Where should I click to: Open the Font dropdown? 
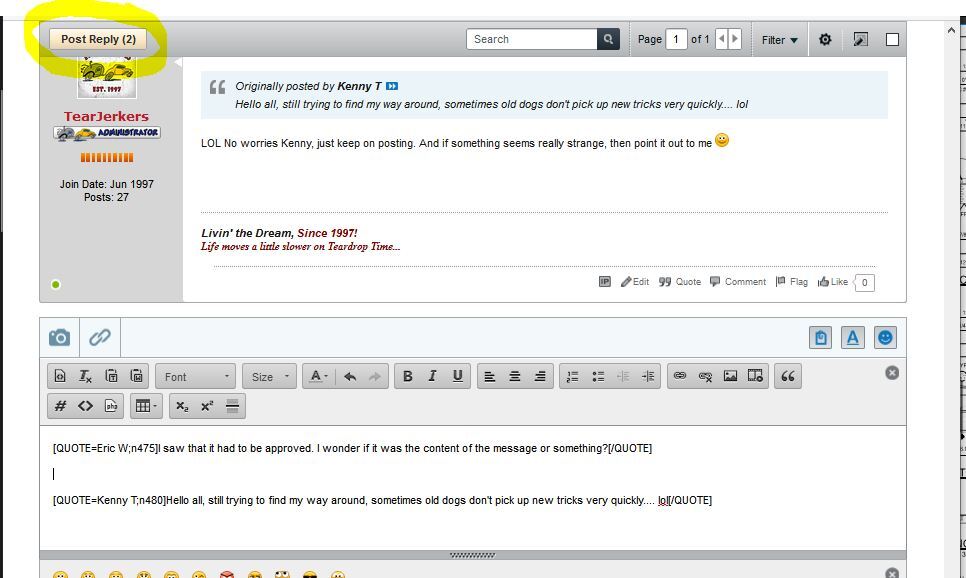(x=196, y=377)
